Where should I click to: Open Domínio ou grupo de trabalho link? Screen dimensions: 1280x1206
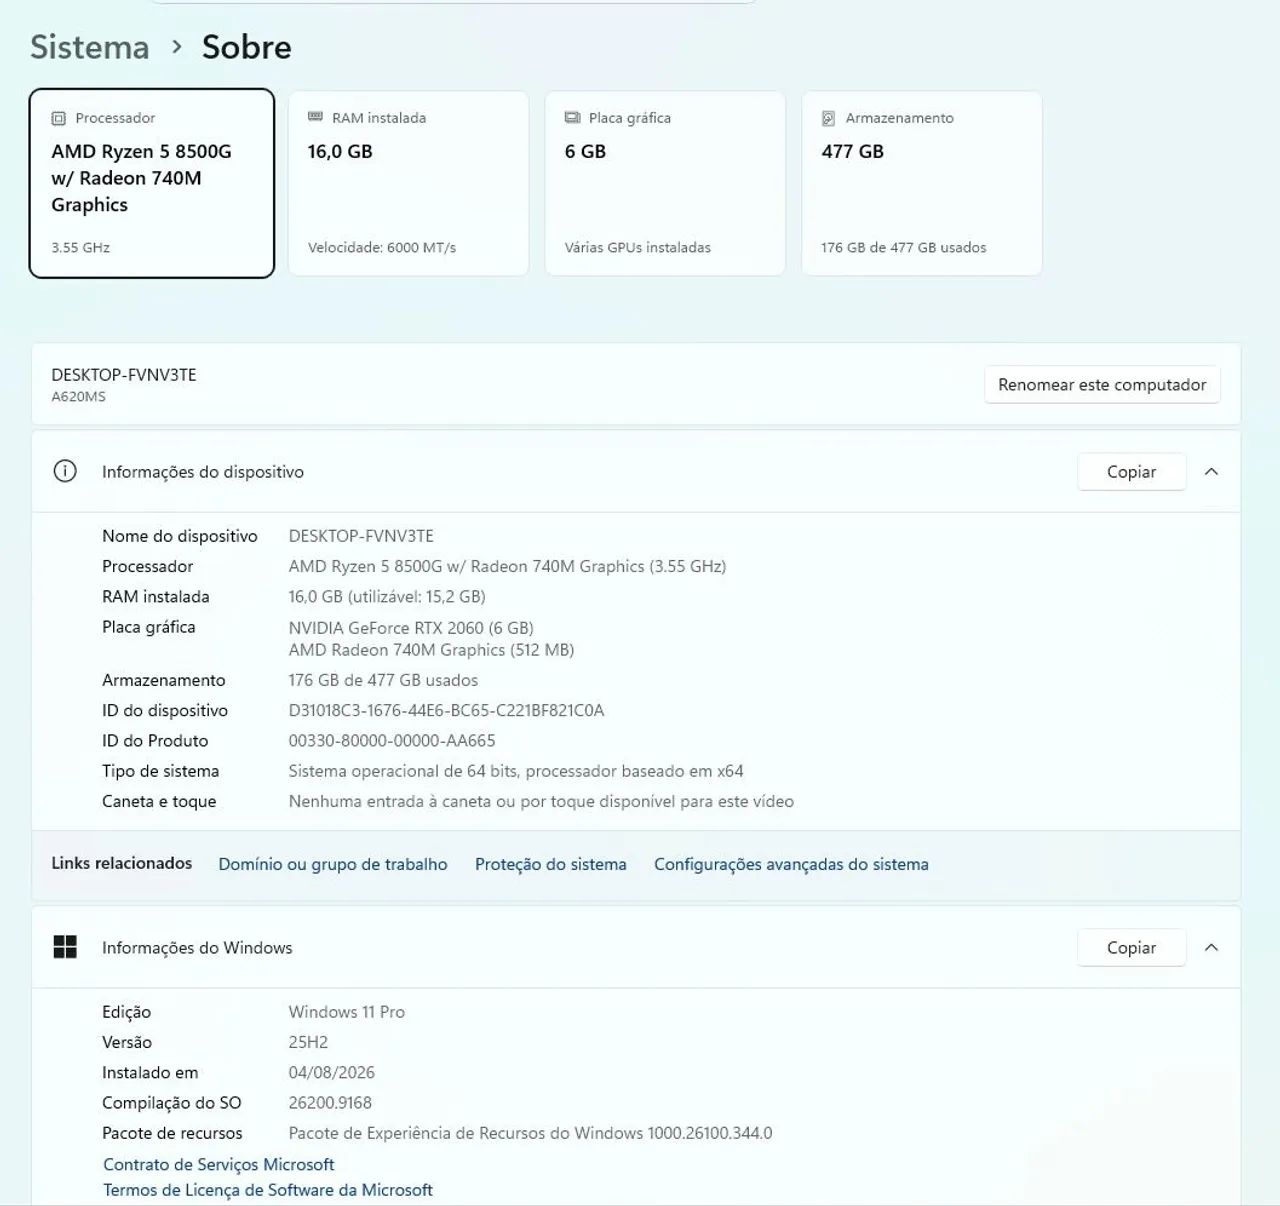(333, 864)
